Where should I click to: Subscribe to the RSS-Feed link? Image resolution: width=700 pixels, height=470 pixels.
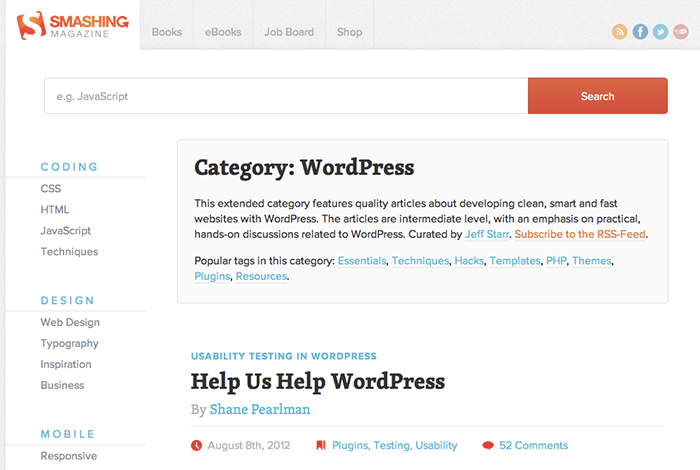[580, 234]
